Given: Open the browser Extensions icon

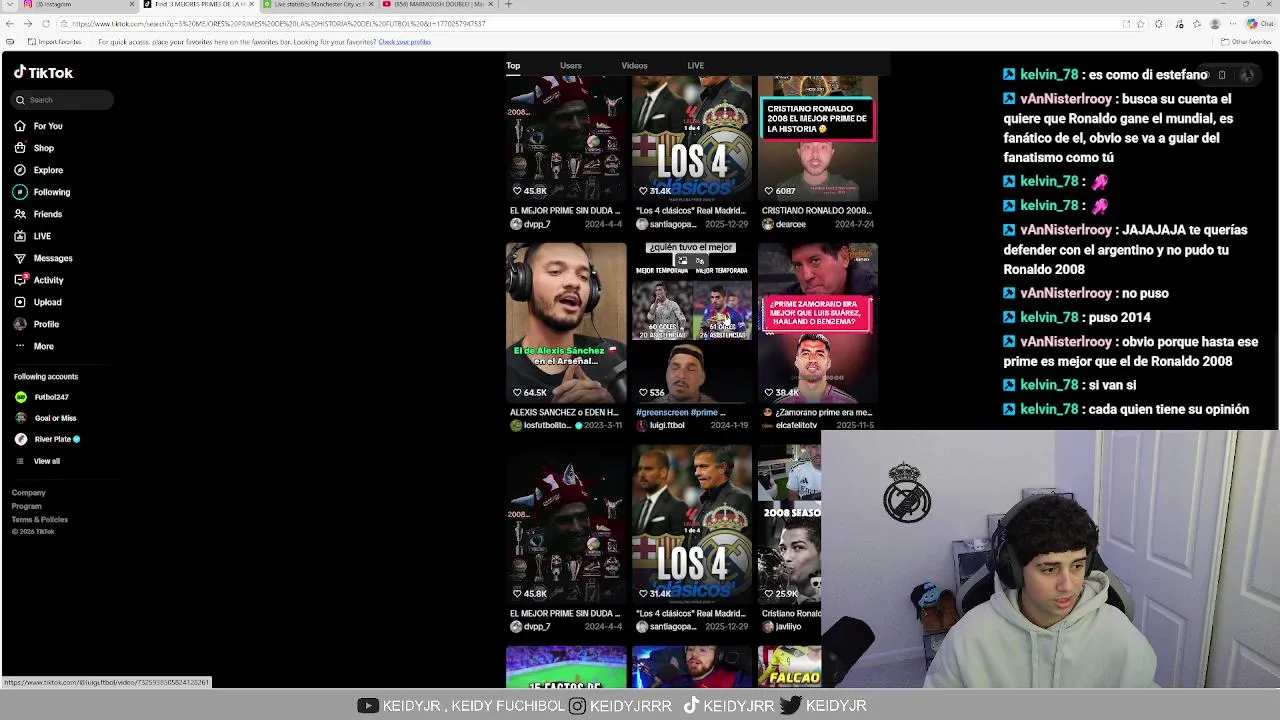Looking at the screenshot, I should [x=1159, y=24].
